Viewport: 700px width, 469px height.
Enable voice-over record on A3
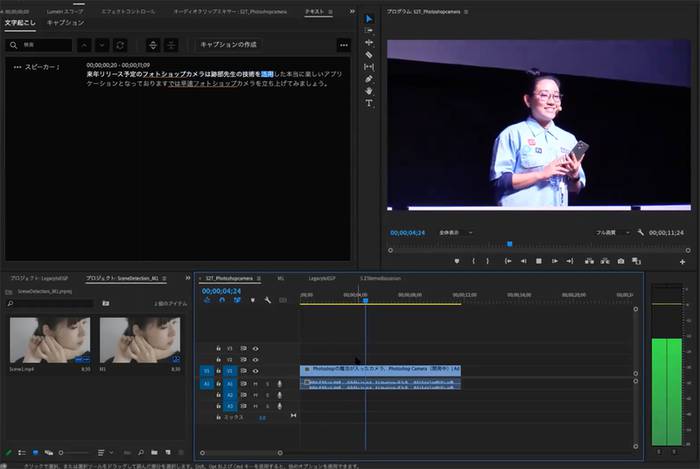click(279, 406)
